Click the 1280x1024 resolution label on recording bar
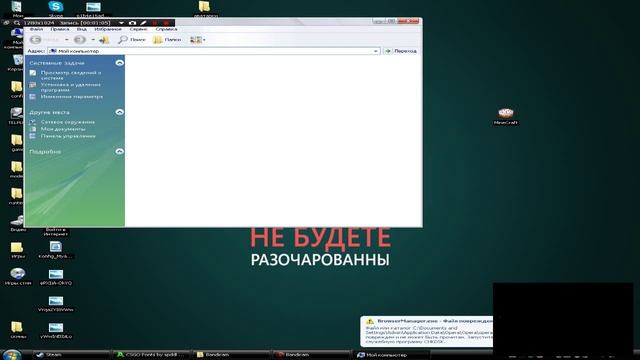The image size is (640, 360). point(38,23)
